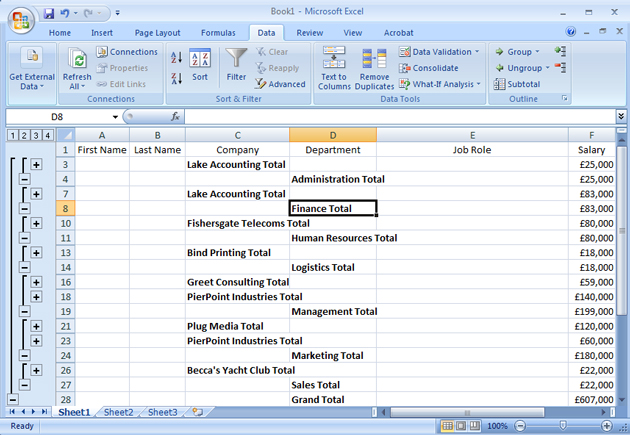The image size is (630, 435).
Task: Collapse the Grand Total outline at row 28
Action: pos(12,400)
